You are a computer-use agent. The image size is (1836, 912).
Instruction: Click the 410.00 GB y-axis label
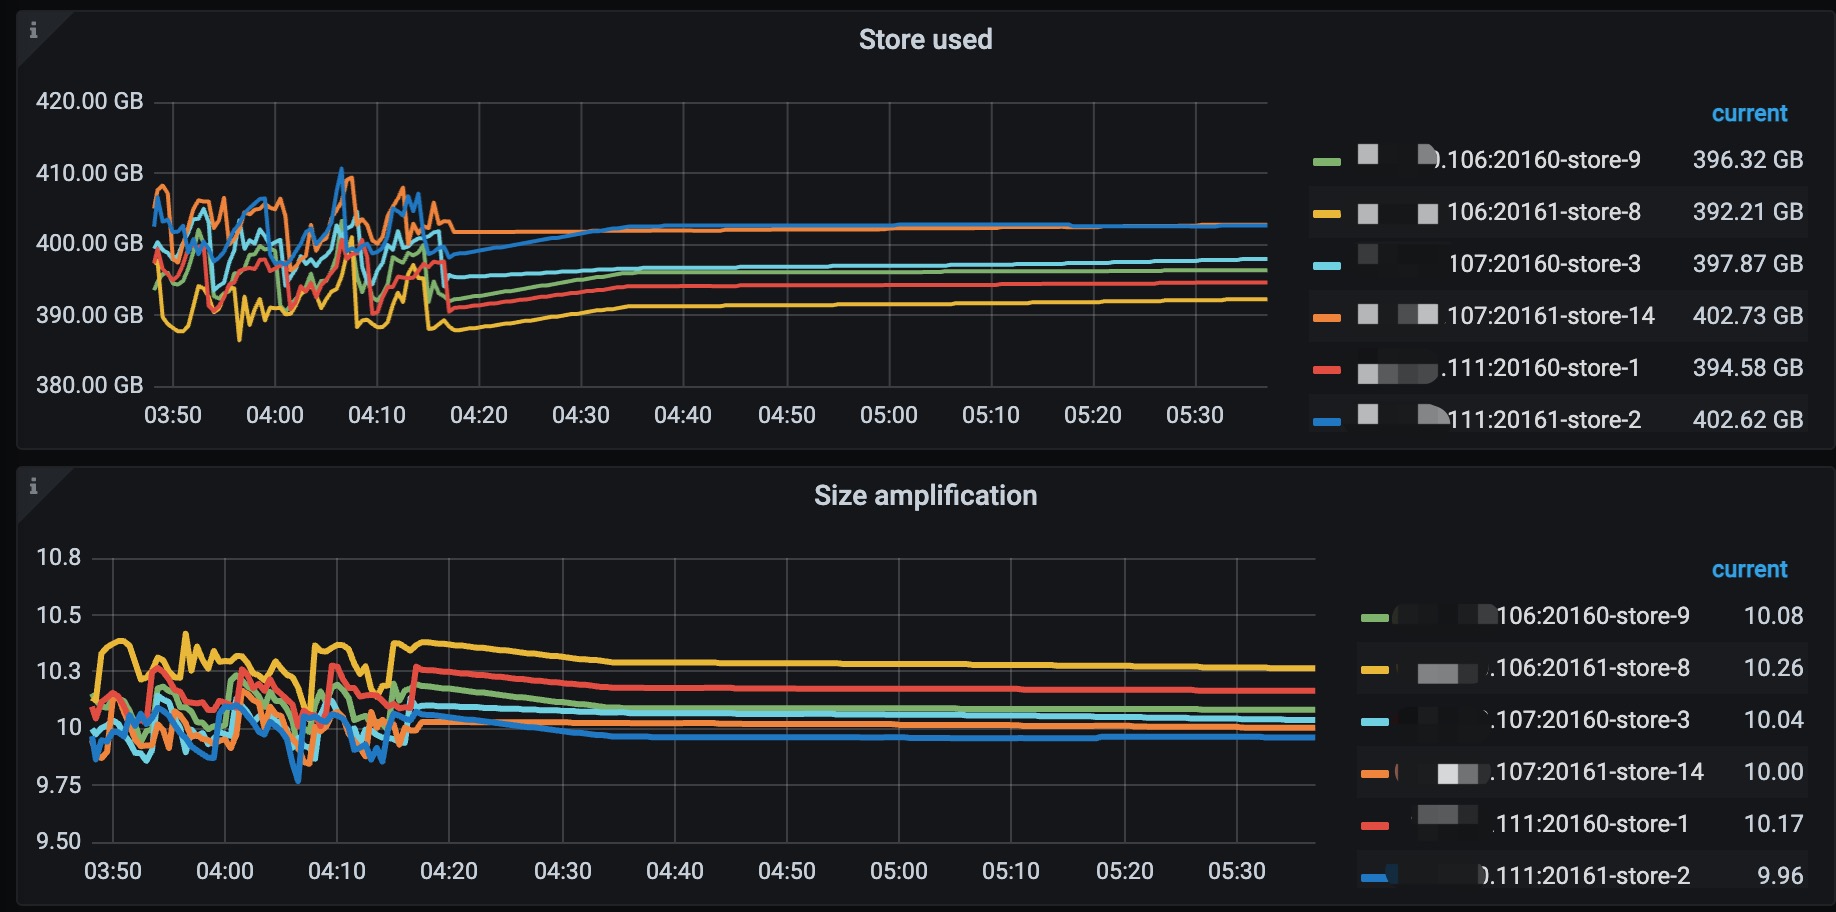90,173
